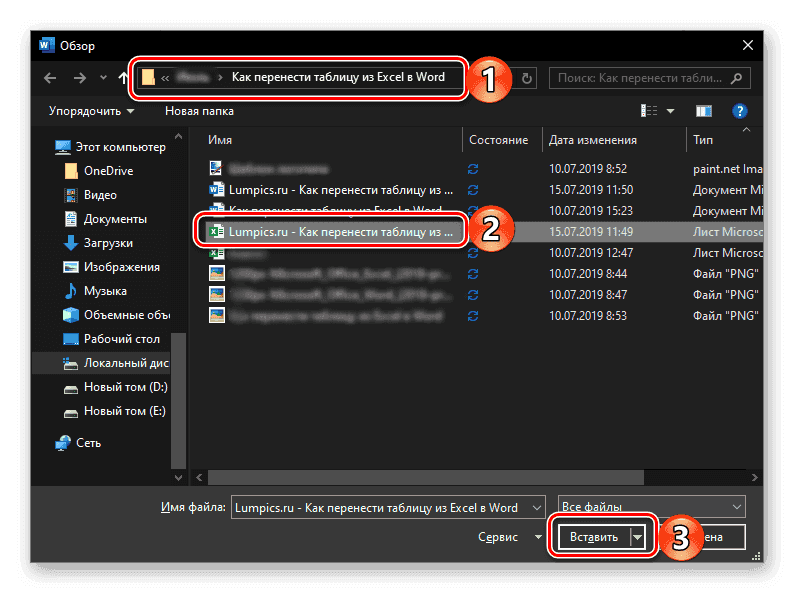Click sync status icon for 10.07.2019 8:52 file

tap(473, 169)
